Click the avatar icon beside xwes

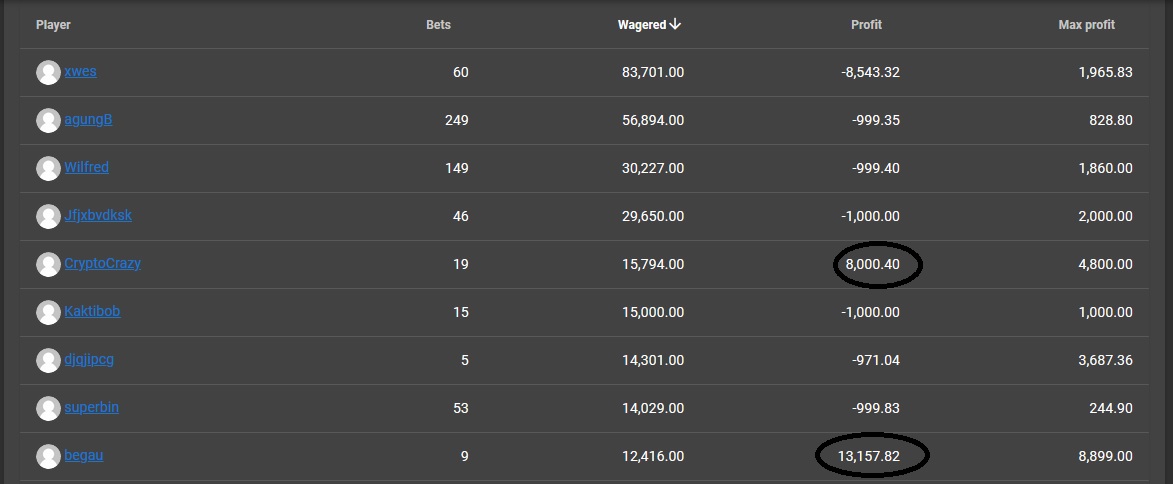pos(49,73)
